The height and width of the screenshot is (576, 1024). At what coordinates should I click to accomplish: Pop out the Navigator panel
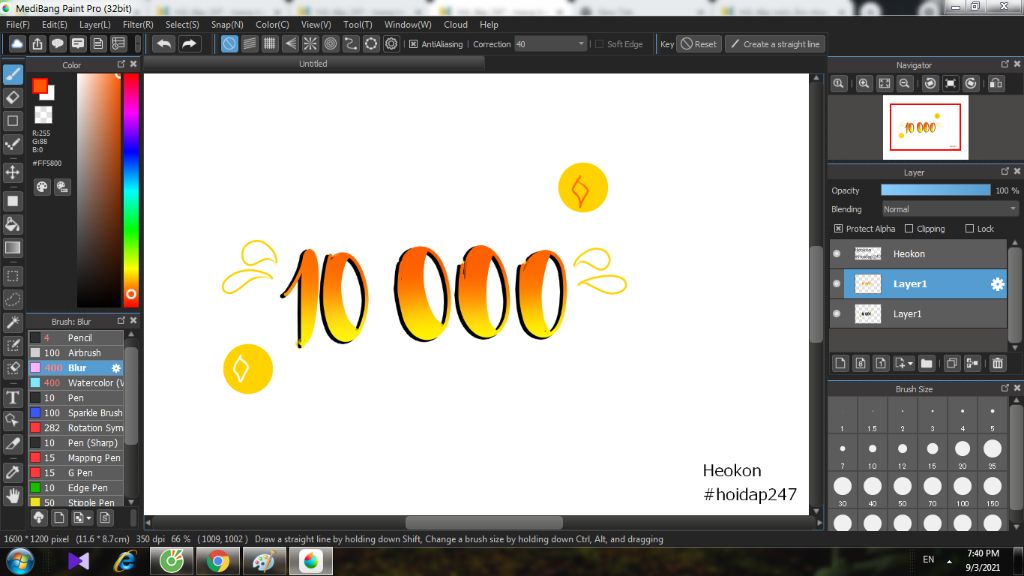1004,64
